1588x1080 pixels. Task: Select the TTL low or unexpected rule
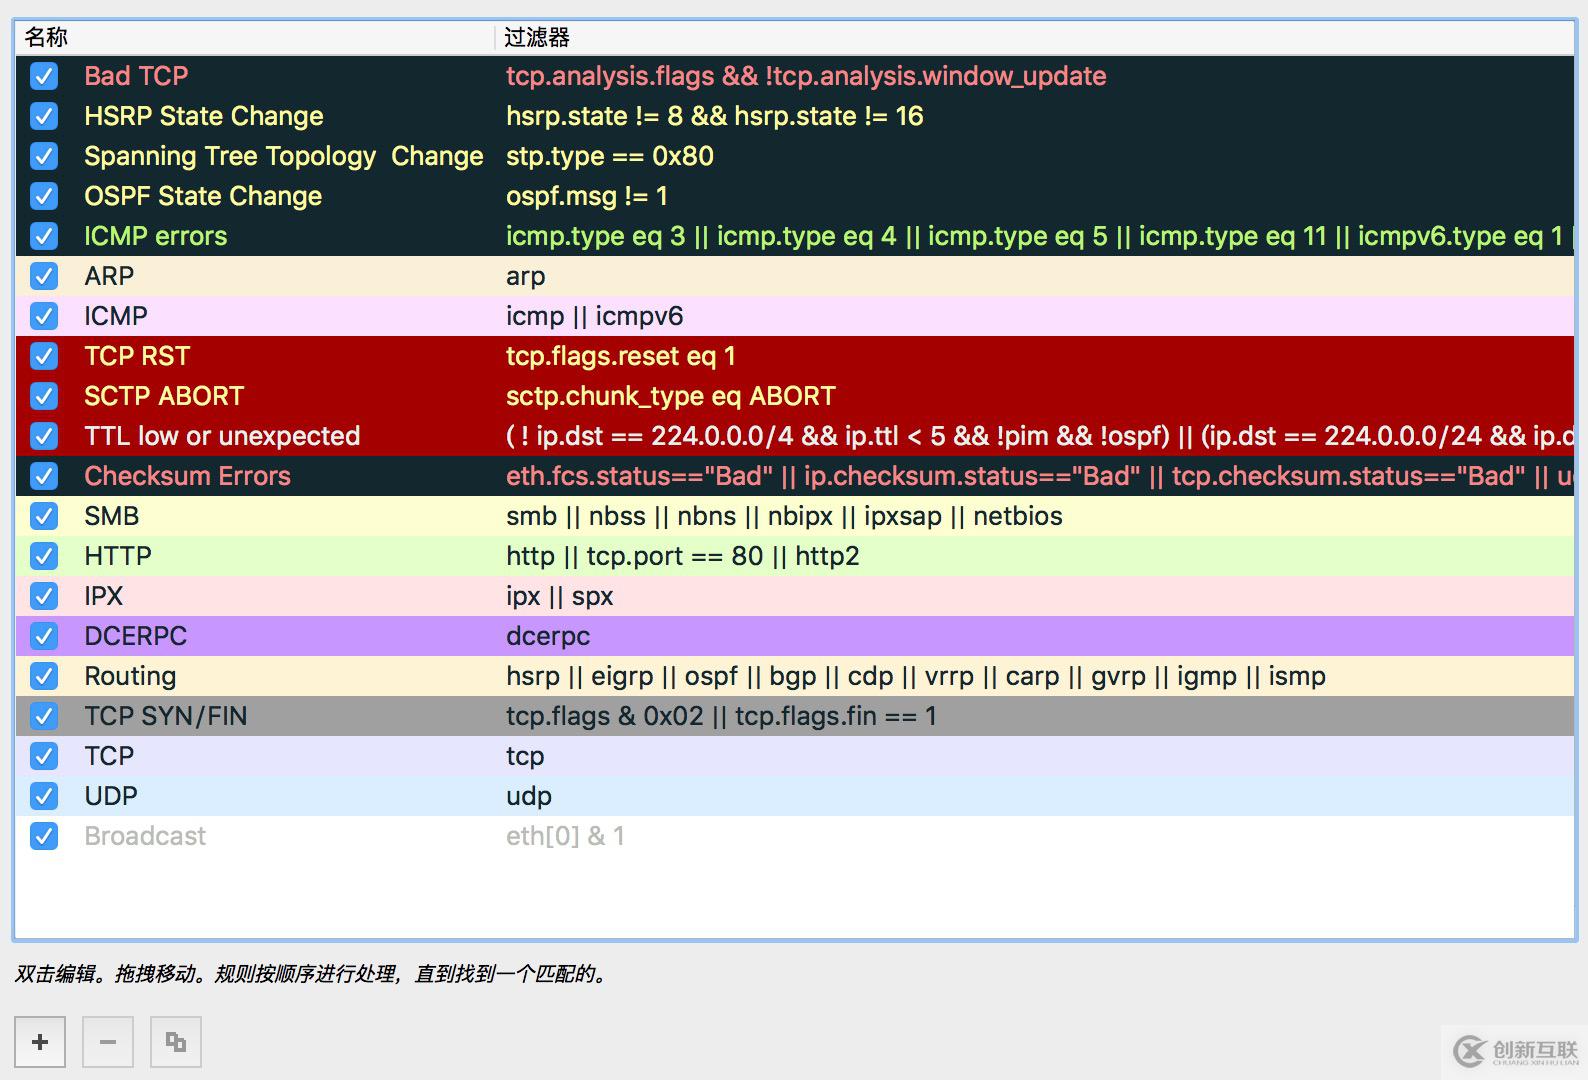(222, 436)
